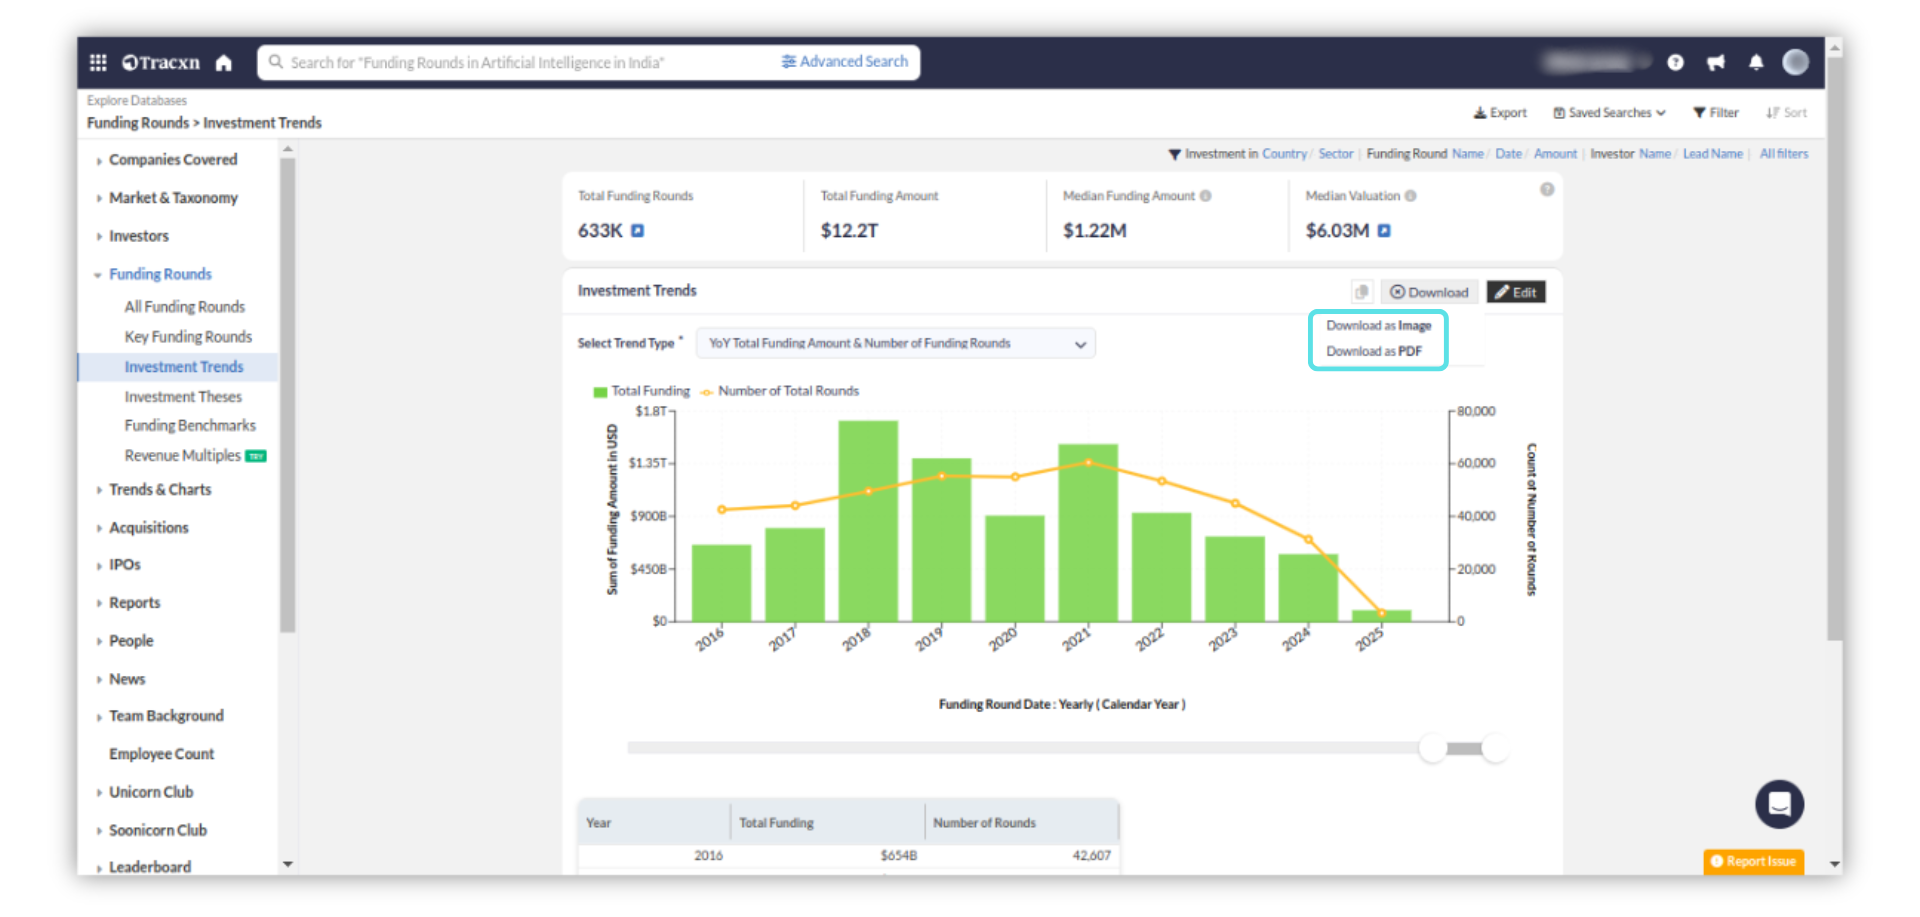Open the chat support bubble
The width and height of the screenshot is (1920, 917).
coord(1779,804)
